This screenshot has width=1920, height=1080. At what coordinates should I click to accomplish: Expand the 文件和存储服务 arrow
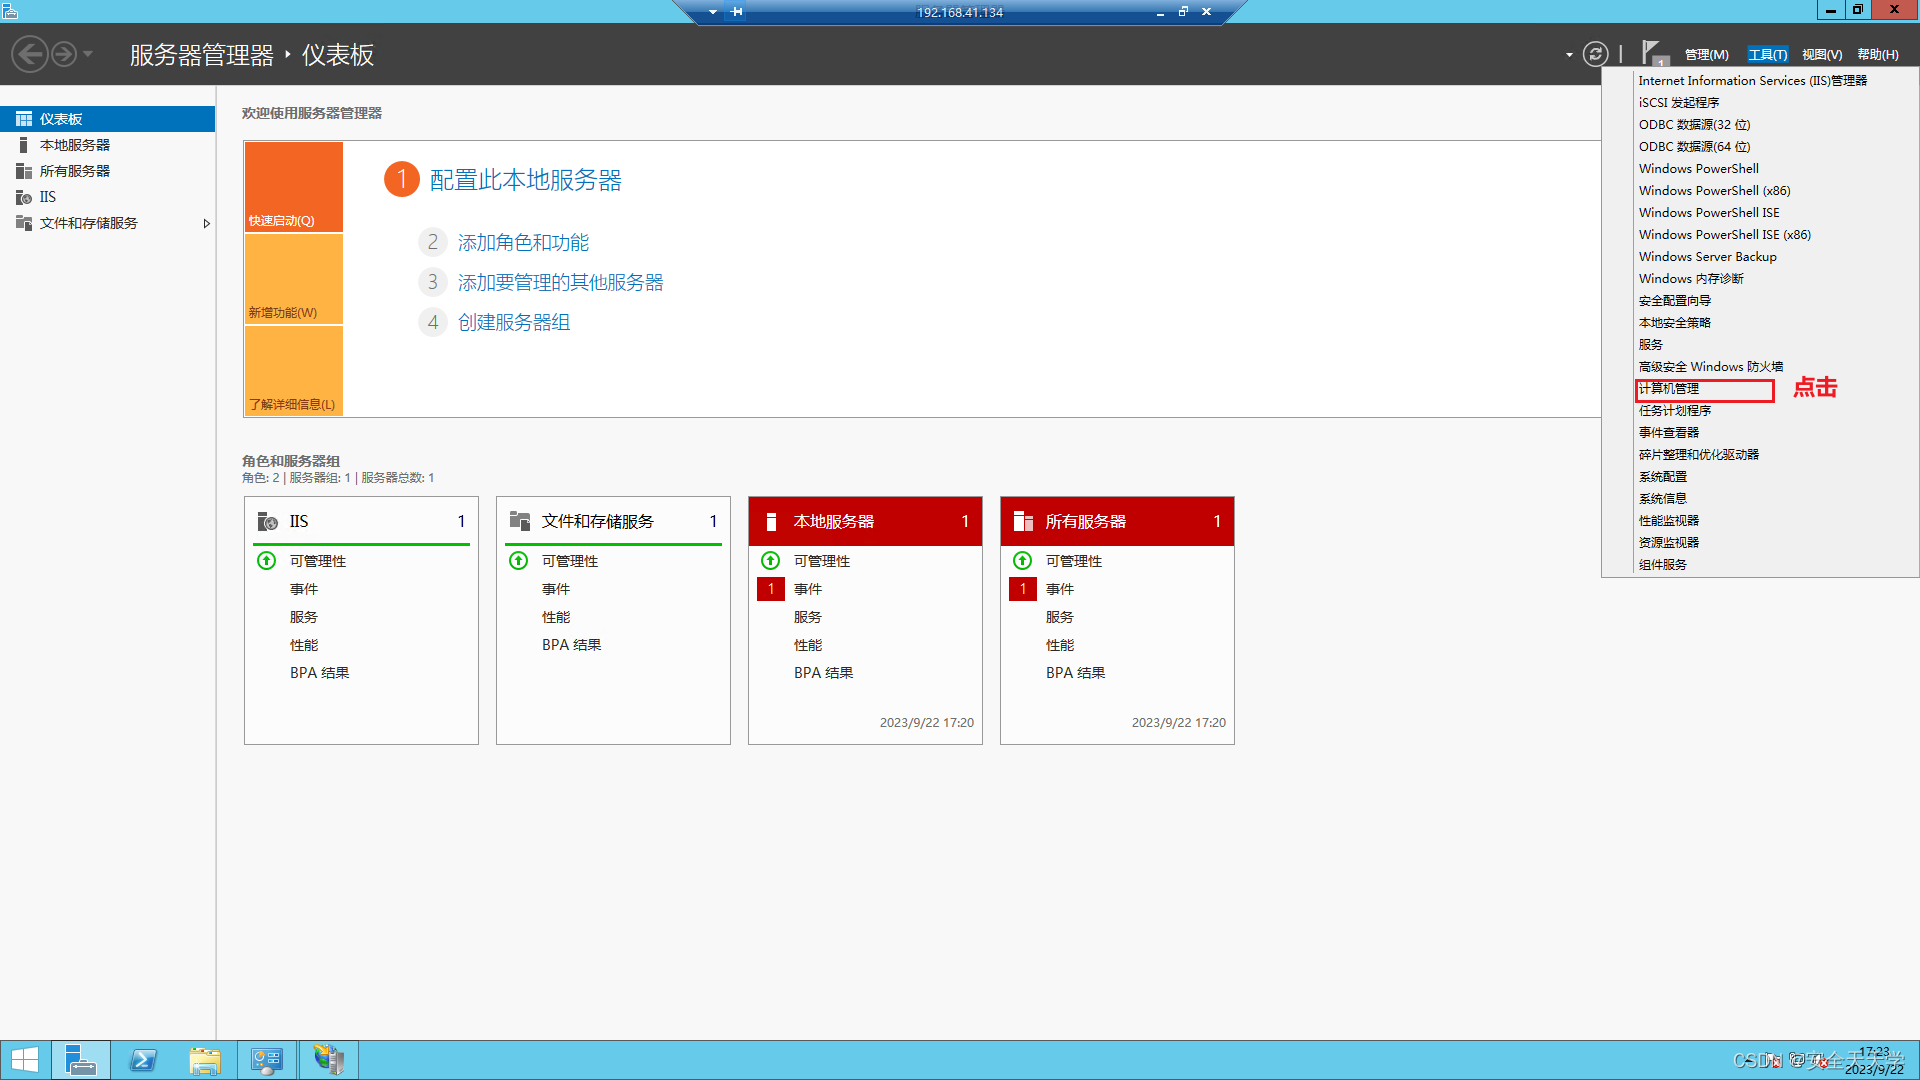[x=206, y=223]
